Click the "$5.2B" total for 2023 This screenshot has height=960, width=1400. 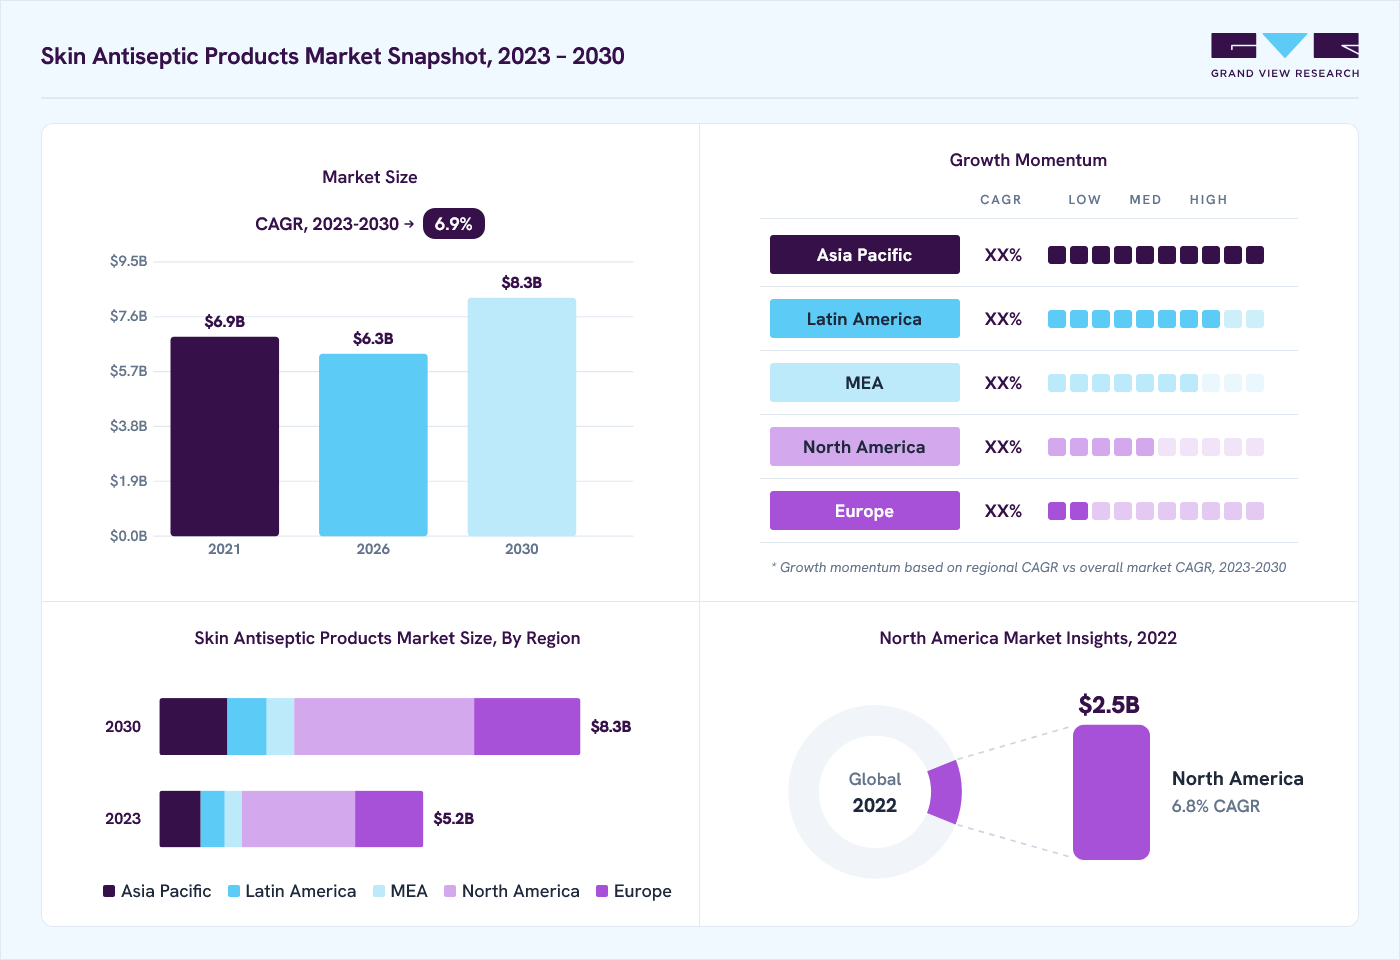click(x=454, y=819)
